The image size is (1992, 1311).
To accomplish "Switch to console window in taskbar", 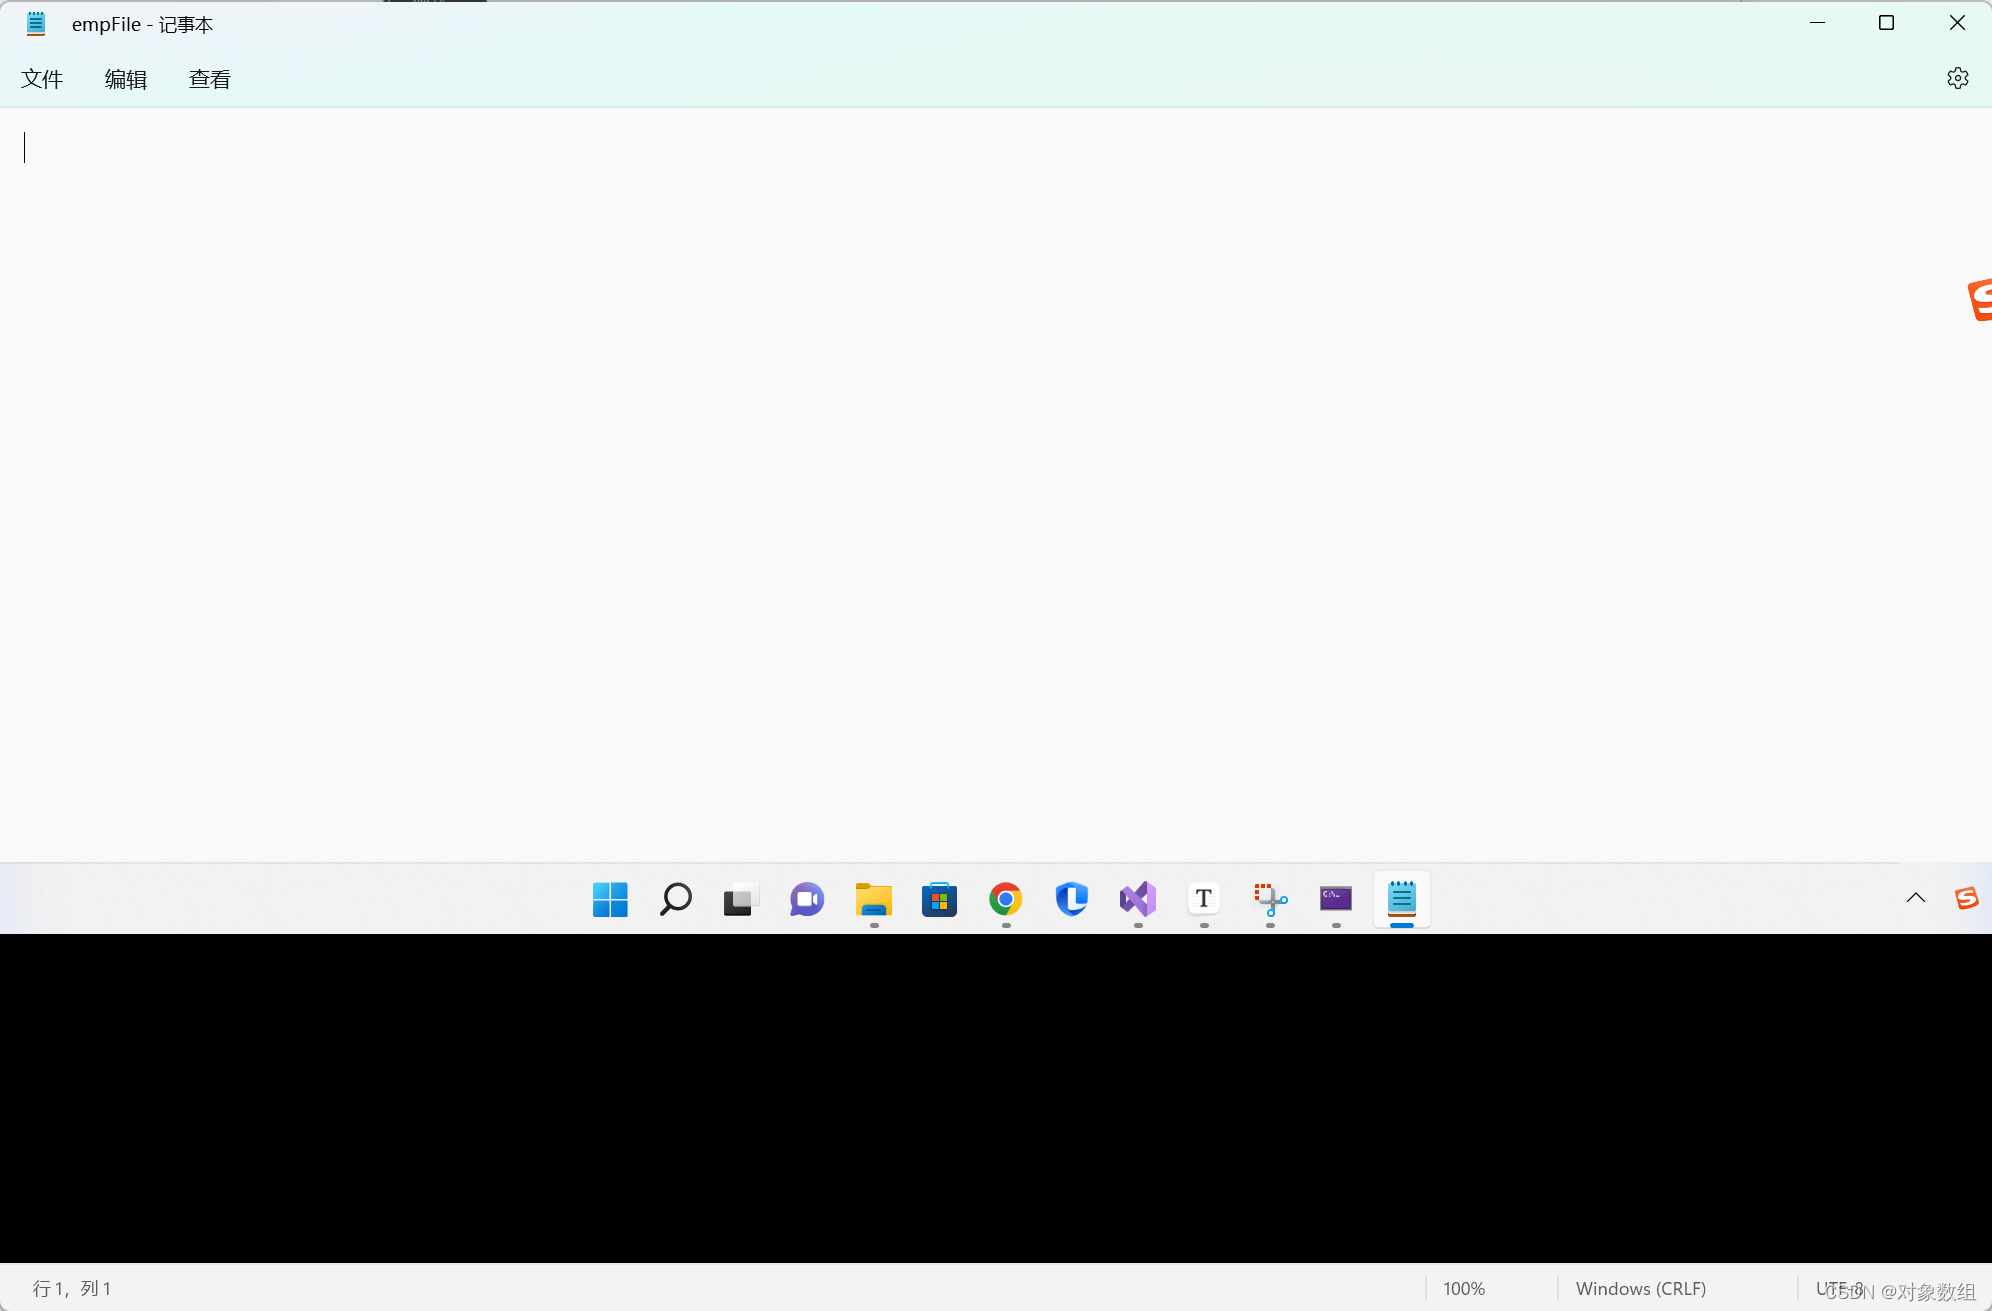I will (1336, 899).
